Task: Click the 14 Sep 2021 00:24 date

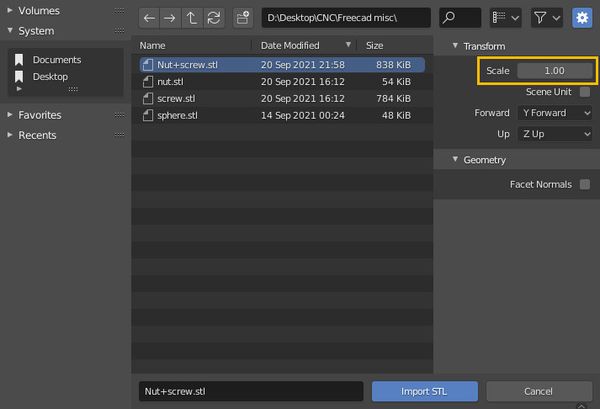Action: (303, 115)
